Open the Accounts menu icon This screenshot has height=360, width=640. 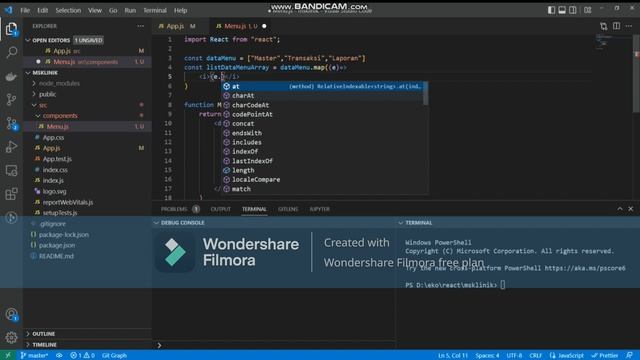coord(11,314)
